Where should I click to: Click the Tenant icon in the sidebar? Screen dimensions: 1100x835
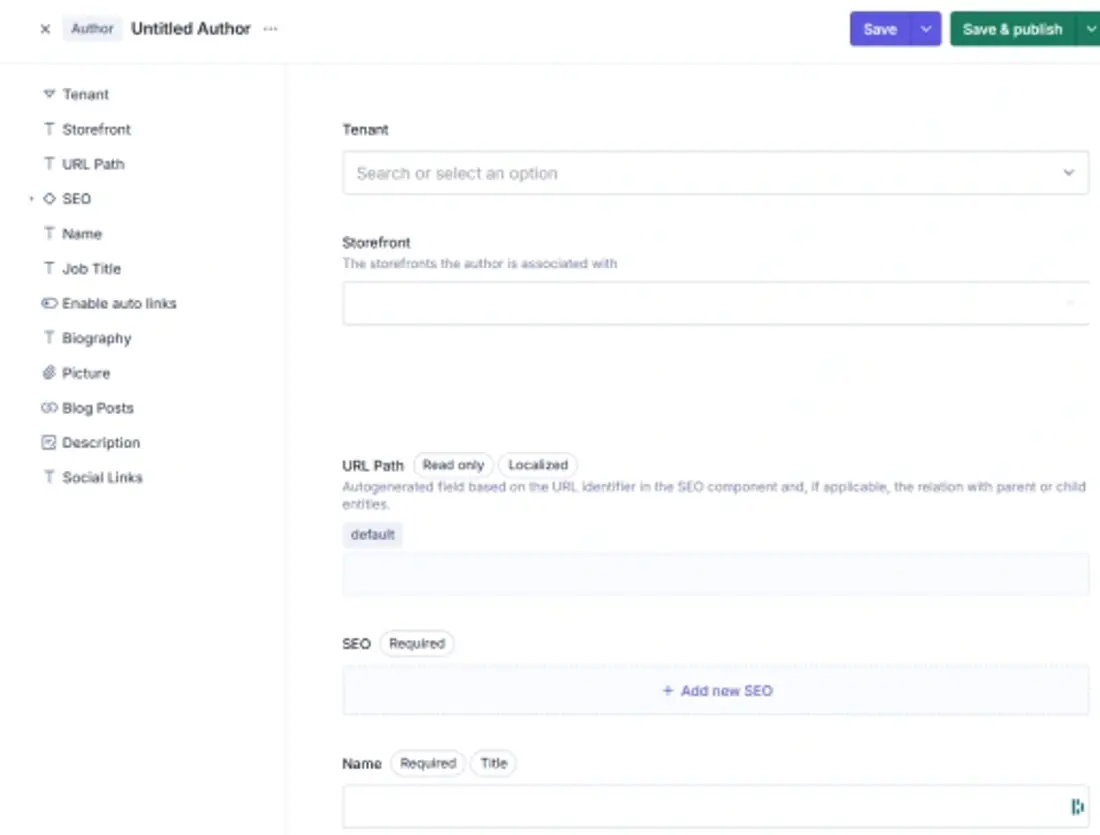click(x=49, y=94)
